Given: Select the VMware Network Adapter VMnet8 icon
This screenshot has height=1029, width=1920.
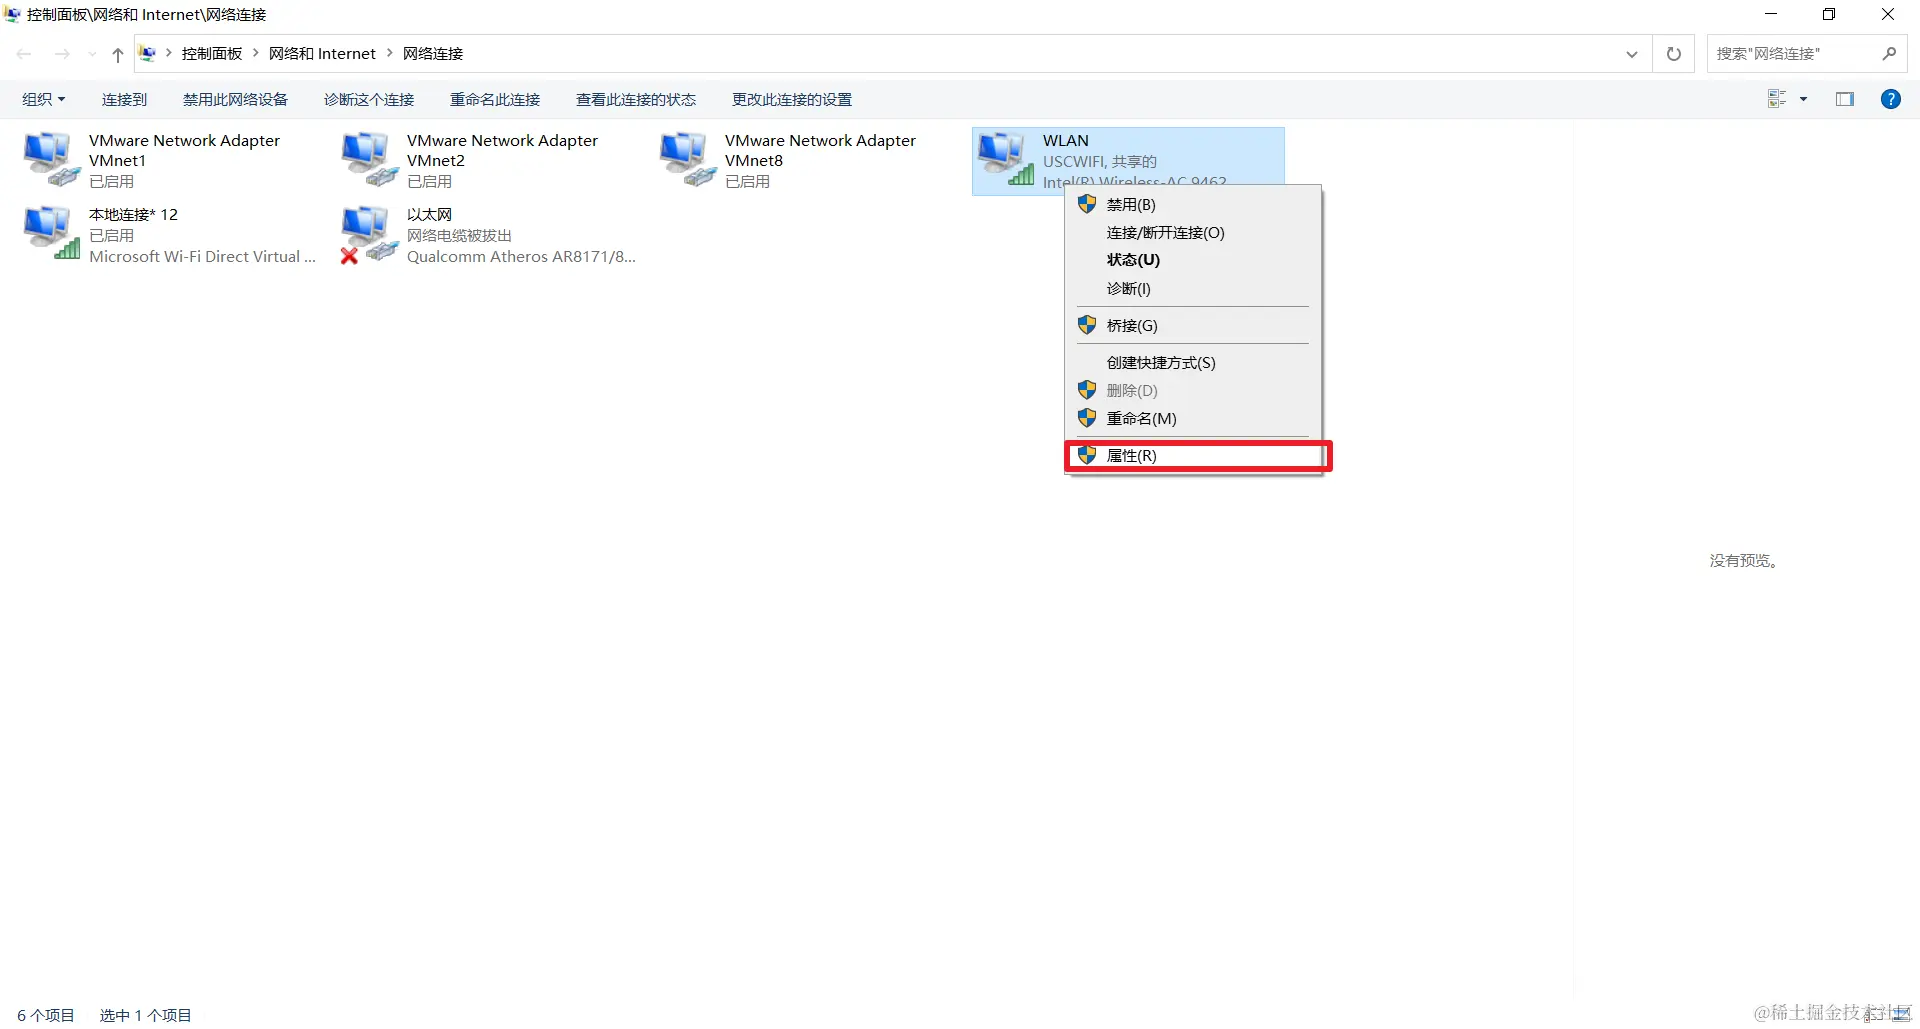Looking at the screenshot, I should (x=687, y=160).
